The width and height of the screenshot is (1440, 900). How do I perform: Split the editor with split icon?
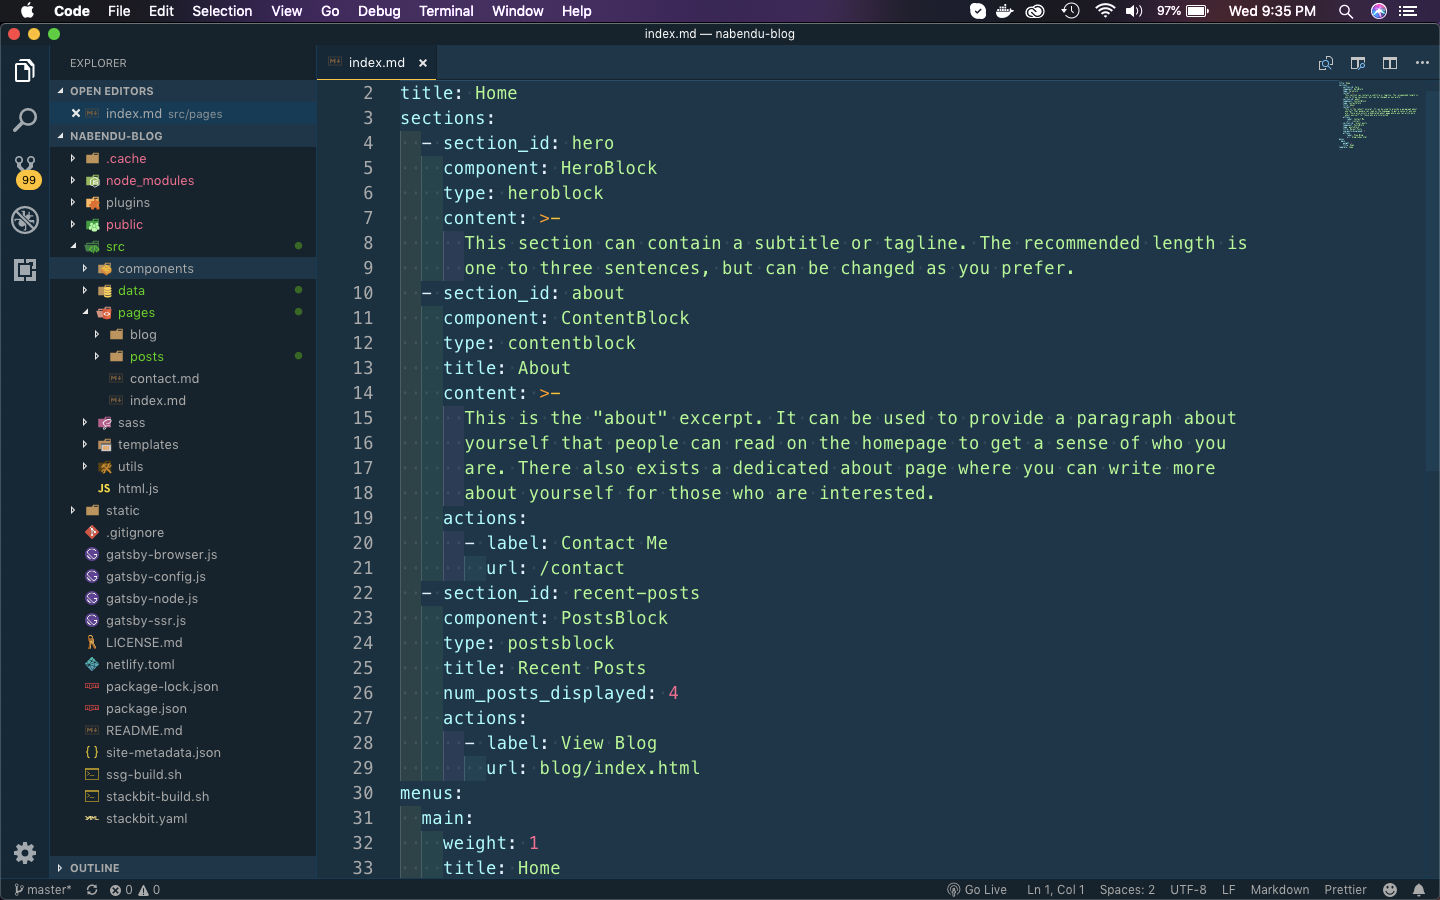pos(1390,63)
